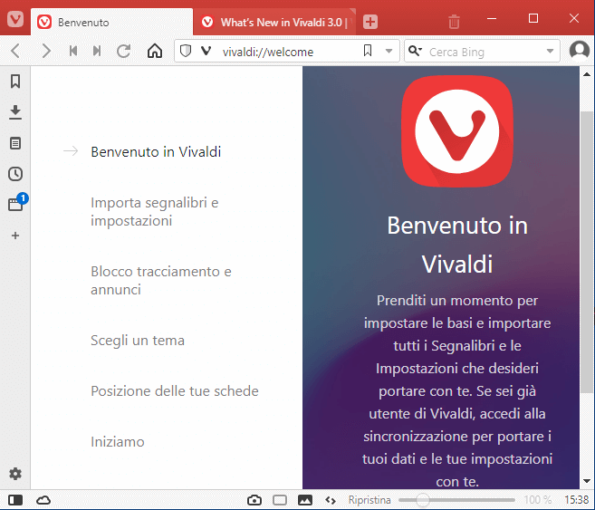This screenshot has width=595, height=510.
Task: Click the Rewind navigation button
Action: click(x=73, y=51)
